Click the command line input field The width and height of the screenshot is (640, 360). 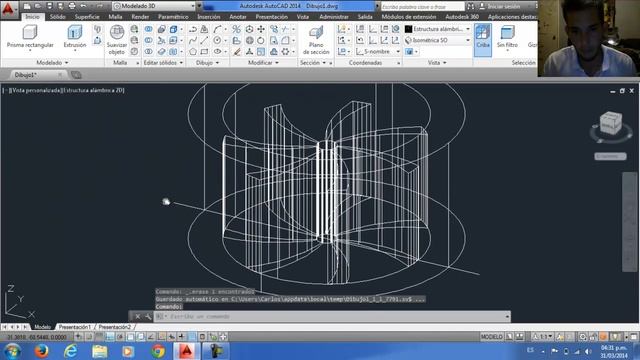pyautogui.click(x=332, y=316)
